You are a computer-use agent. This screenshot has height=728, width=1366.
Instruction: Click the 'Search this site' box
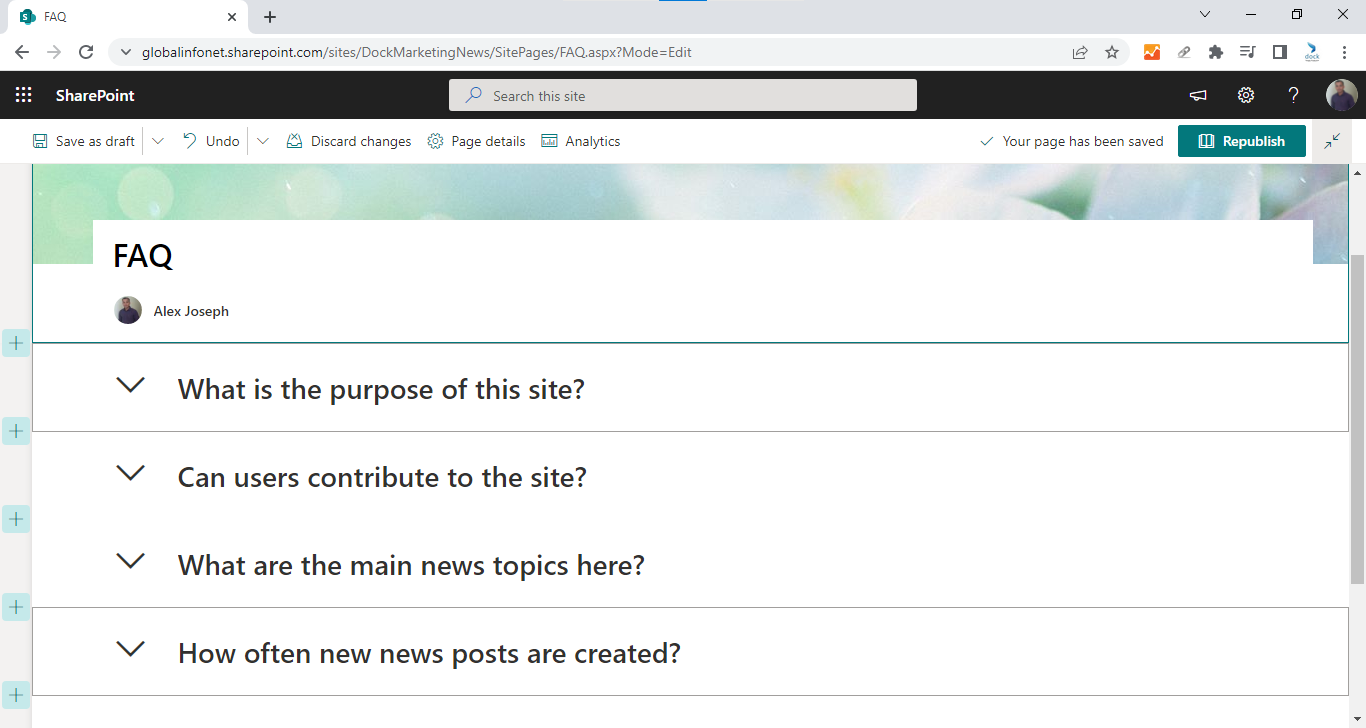click(x=683, y=95)
